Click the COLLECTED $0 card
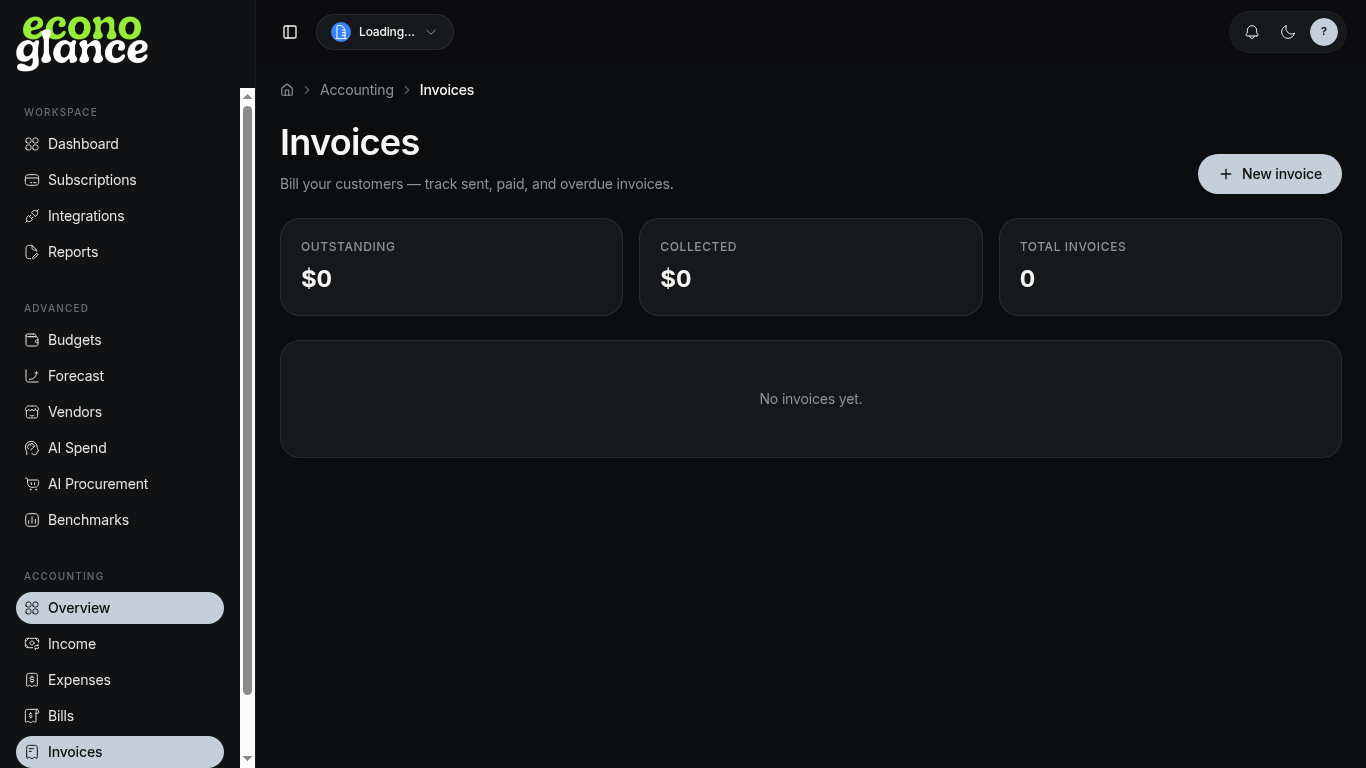 (x=811, y=267)
